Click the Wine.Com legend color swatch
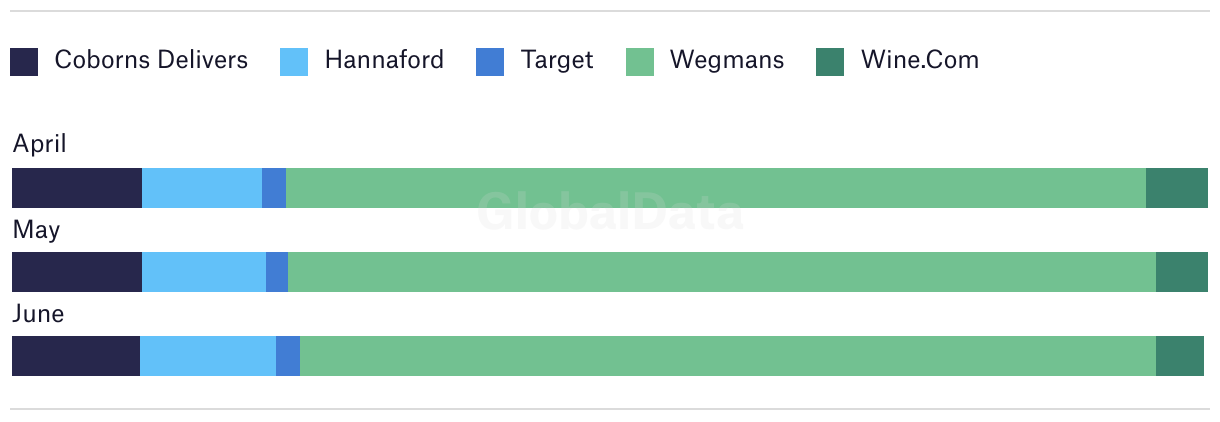Viewport: 1220px width, 422px height. [x=830, y=62]
